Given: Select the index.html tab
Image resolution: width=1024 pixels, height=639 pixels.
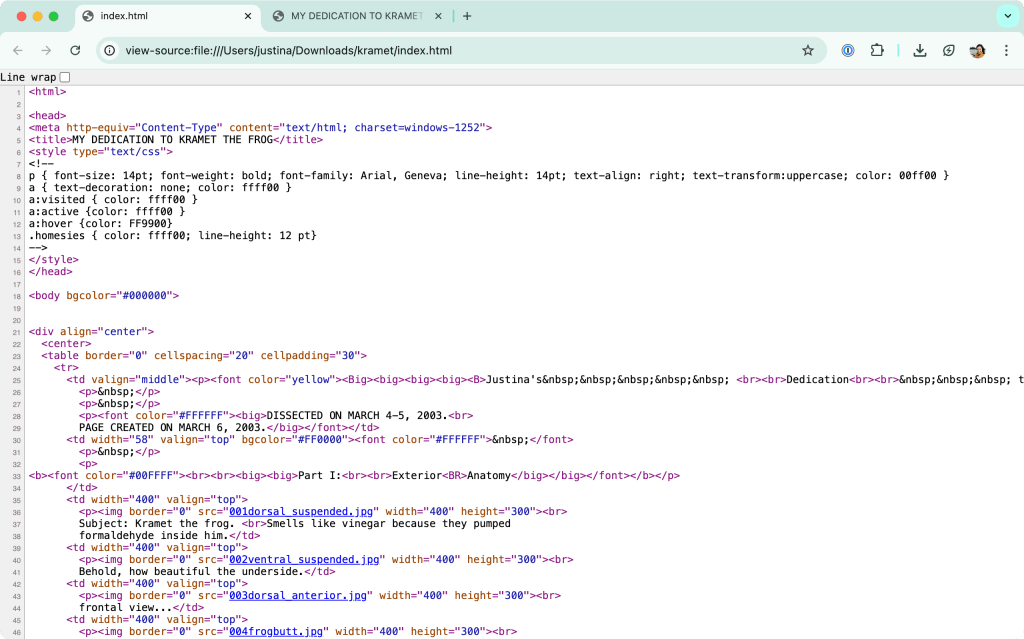Looking at the screenshot, I should [160, 16].
